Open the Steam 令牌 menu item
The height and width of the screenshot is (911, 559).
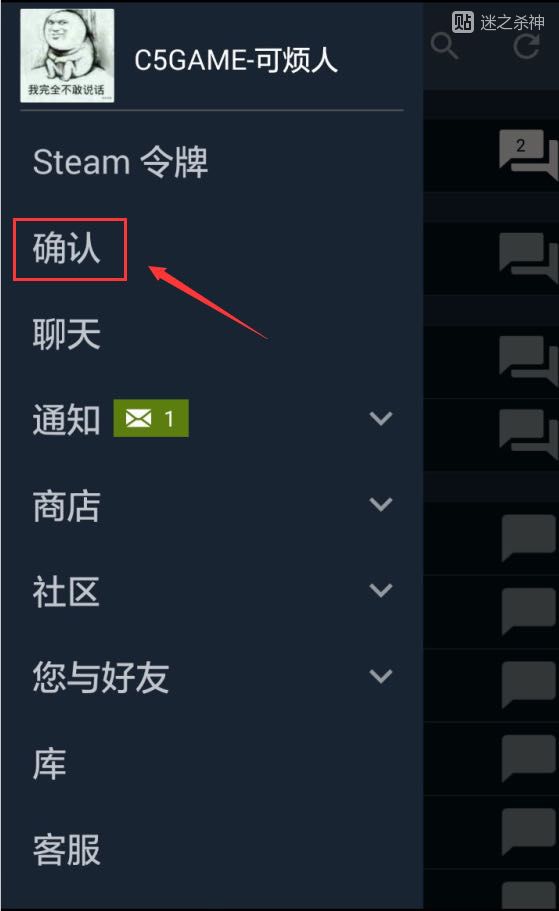[120, 162]
